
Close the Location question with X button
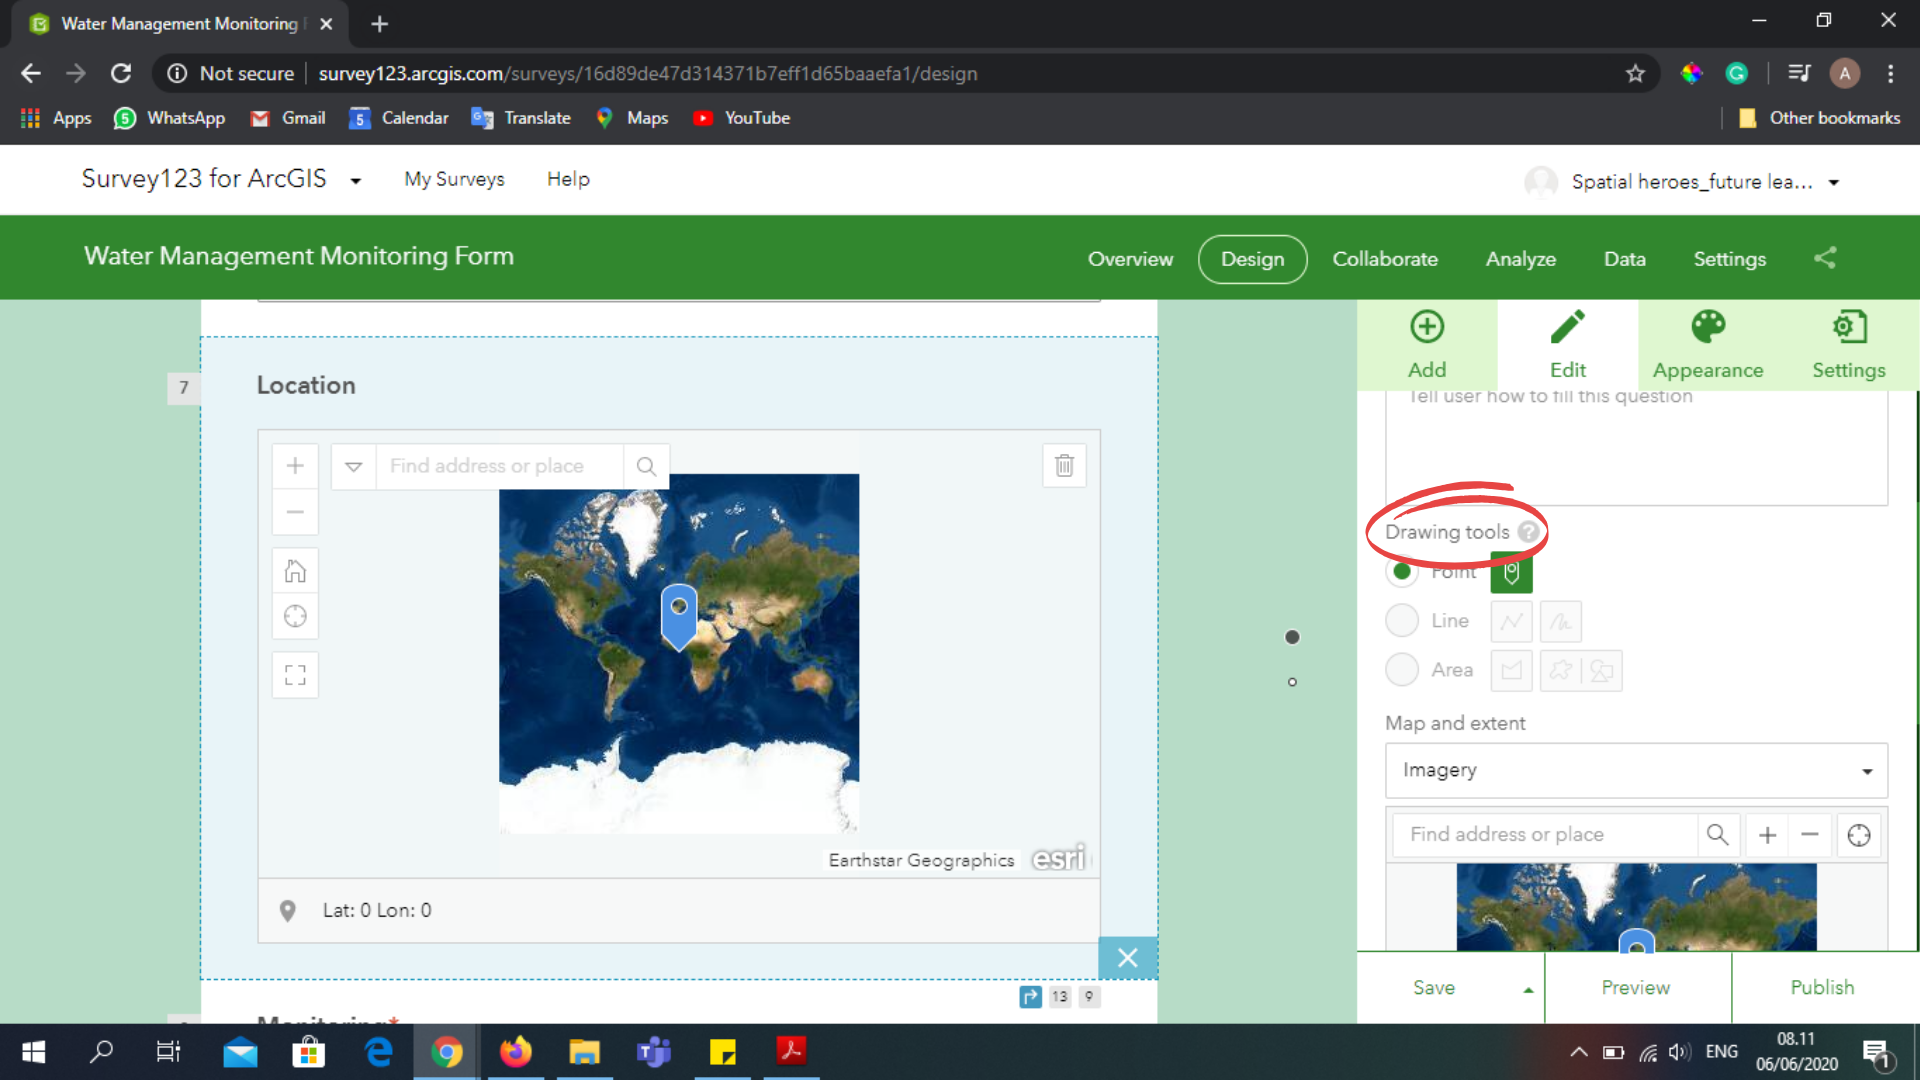(x=1127, y=958)
